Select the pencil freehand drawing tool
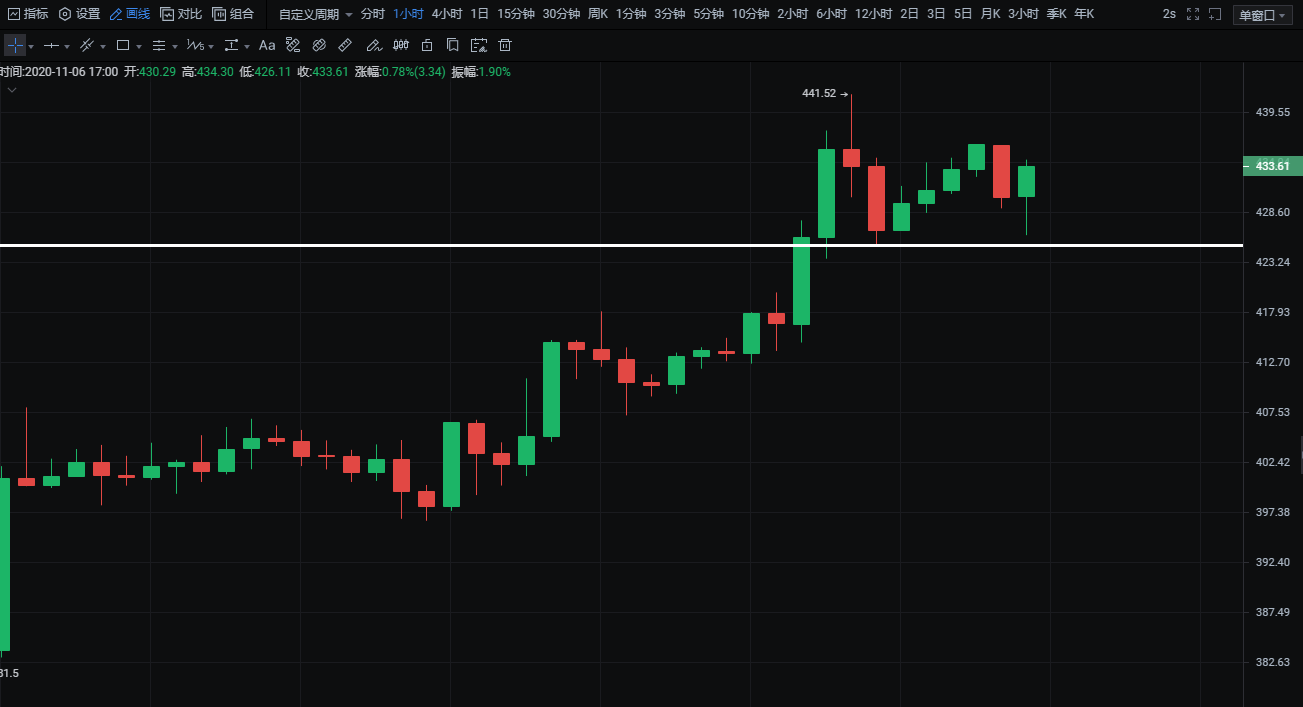This screenshot has width=1303, height=707. pyautogui.click(x=373, y=46)
